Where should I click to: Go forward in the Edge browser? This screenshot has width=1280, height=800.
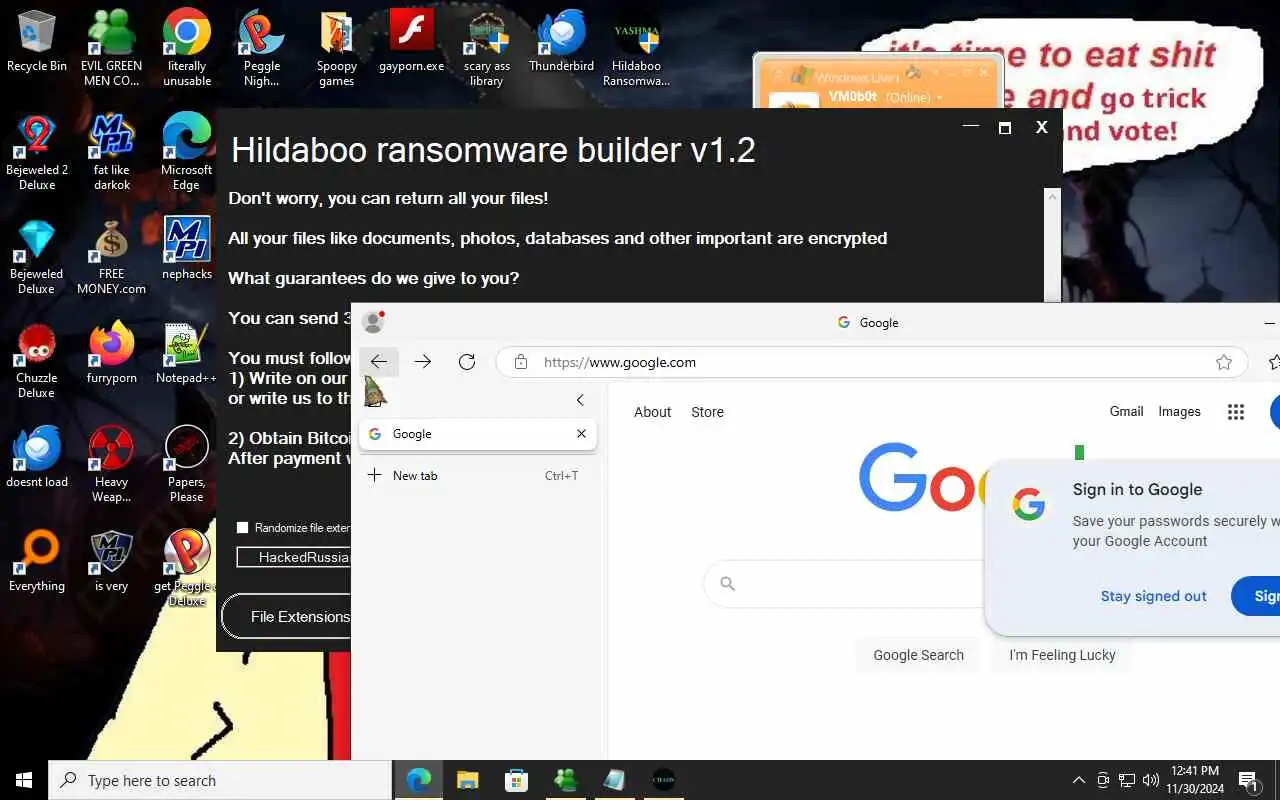coord(423,362)
